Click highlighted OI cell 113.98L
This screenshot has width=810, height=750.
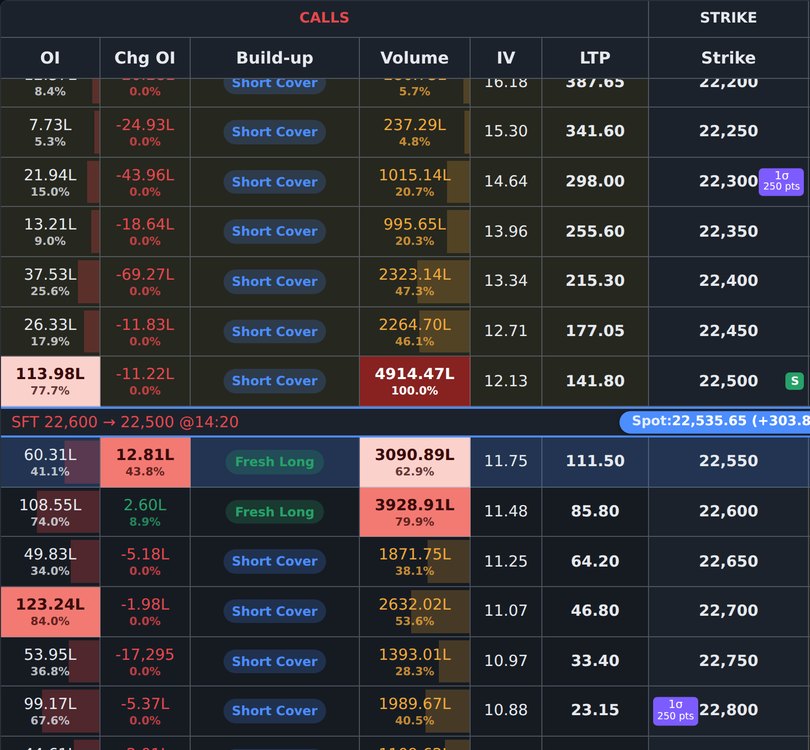pos(50,381)
